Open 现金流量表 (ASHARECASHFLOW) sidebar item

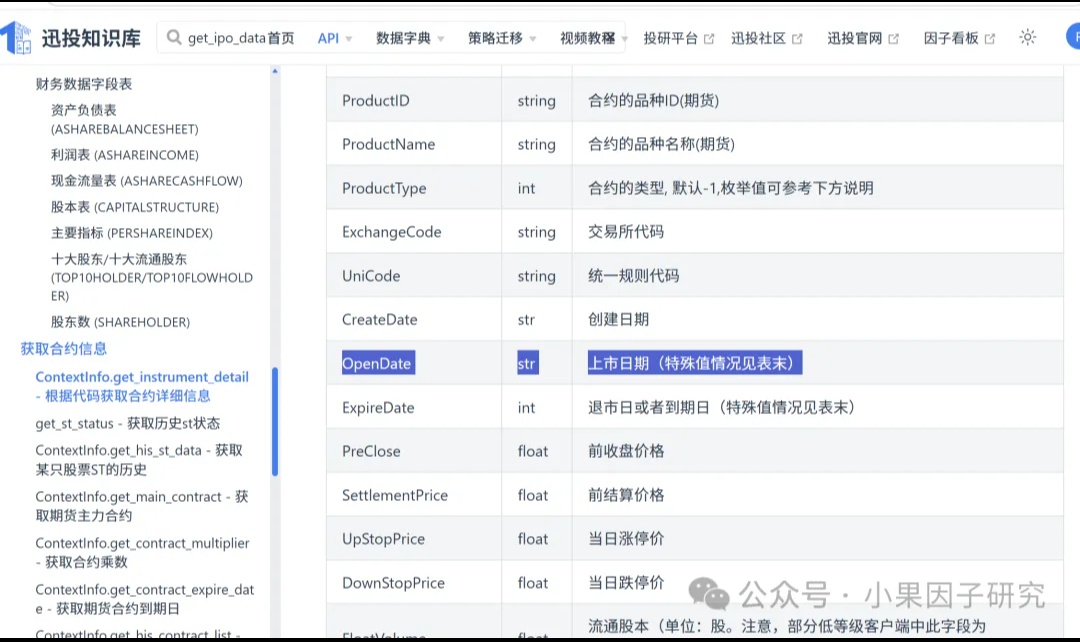click(x=147, y=180)
